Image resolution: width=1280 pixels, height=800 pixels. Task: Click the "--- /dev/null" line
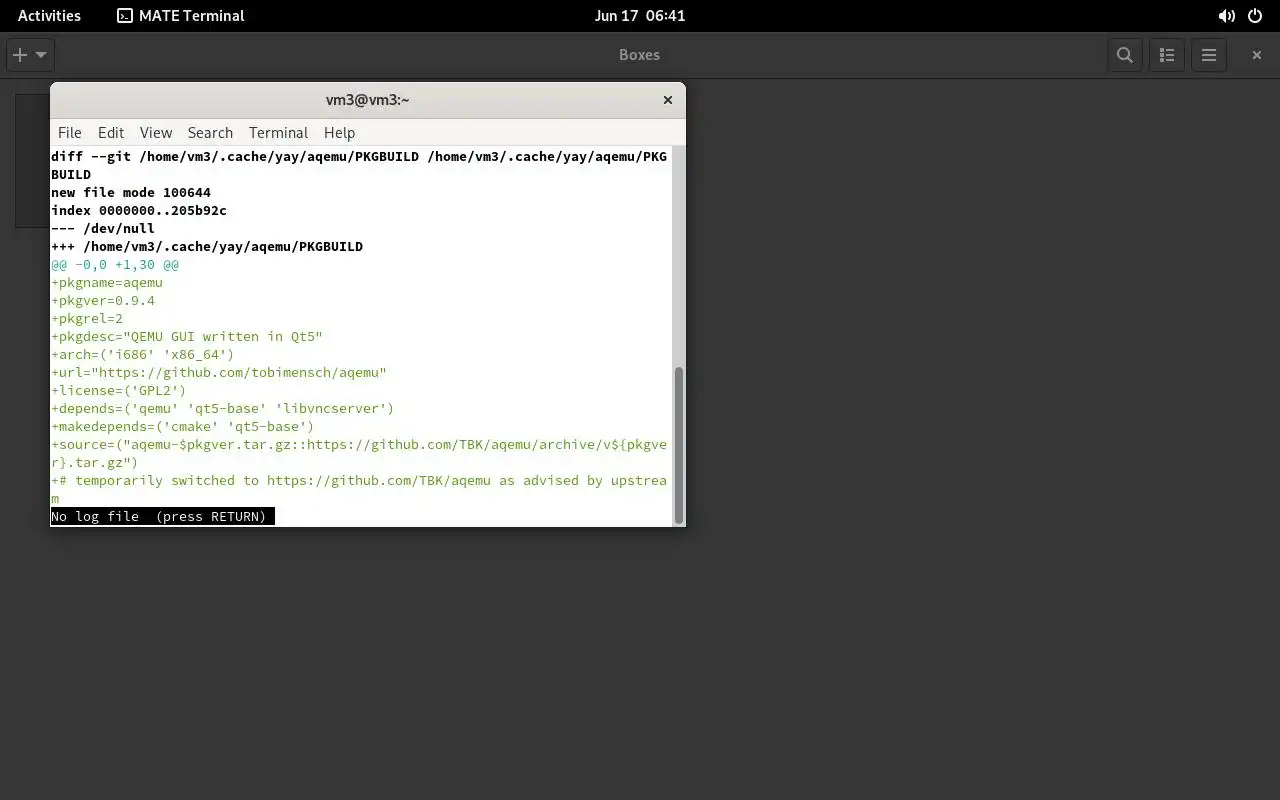[x=103, y=229]
